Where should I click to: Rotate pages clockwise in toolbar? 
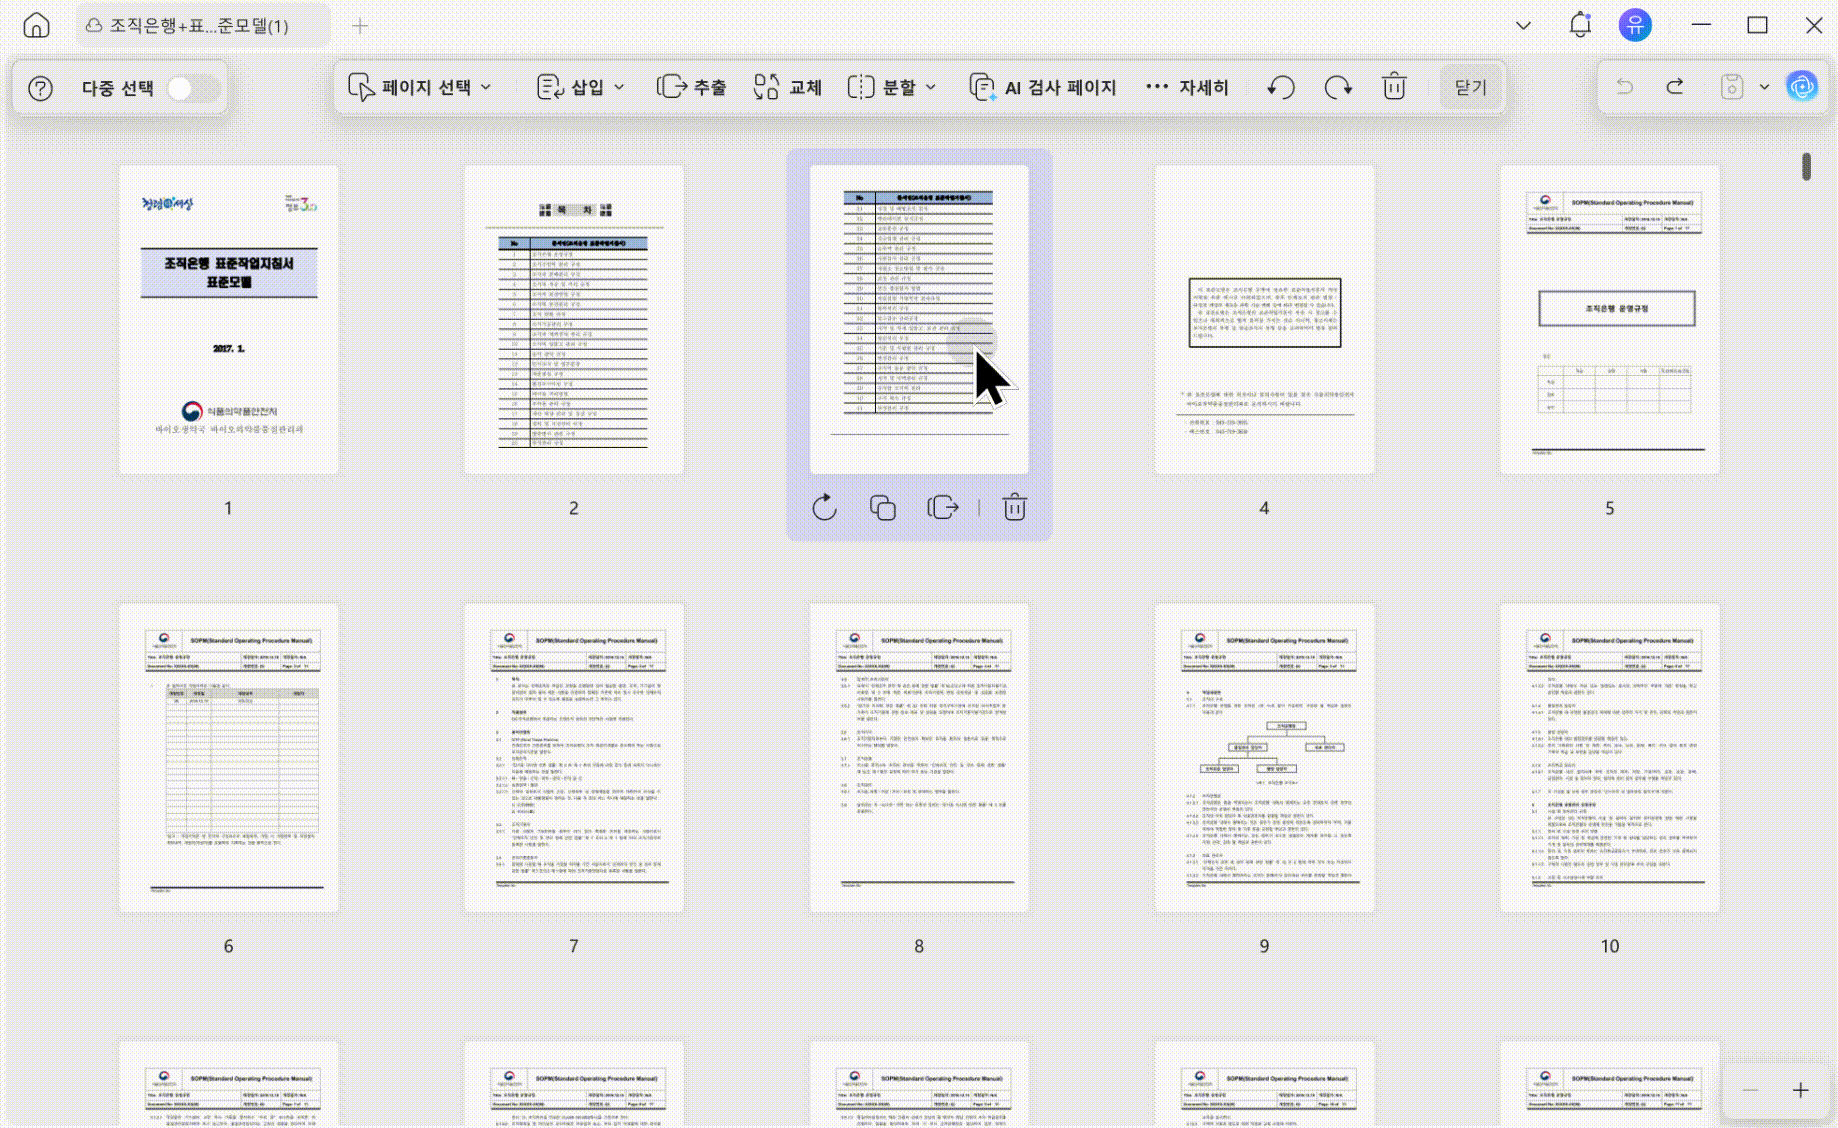click(1338, 87)
